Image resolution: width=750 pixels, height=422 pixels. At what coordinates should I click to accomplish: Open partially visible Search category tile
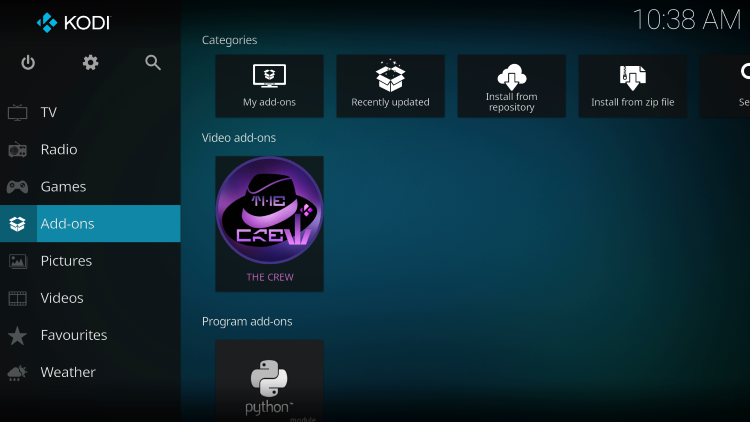point(725,86)
